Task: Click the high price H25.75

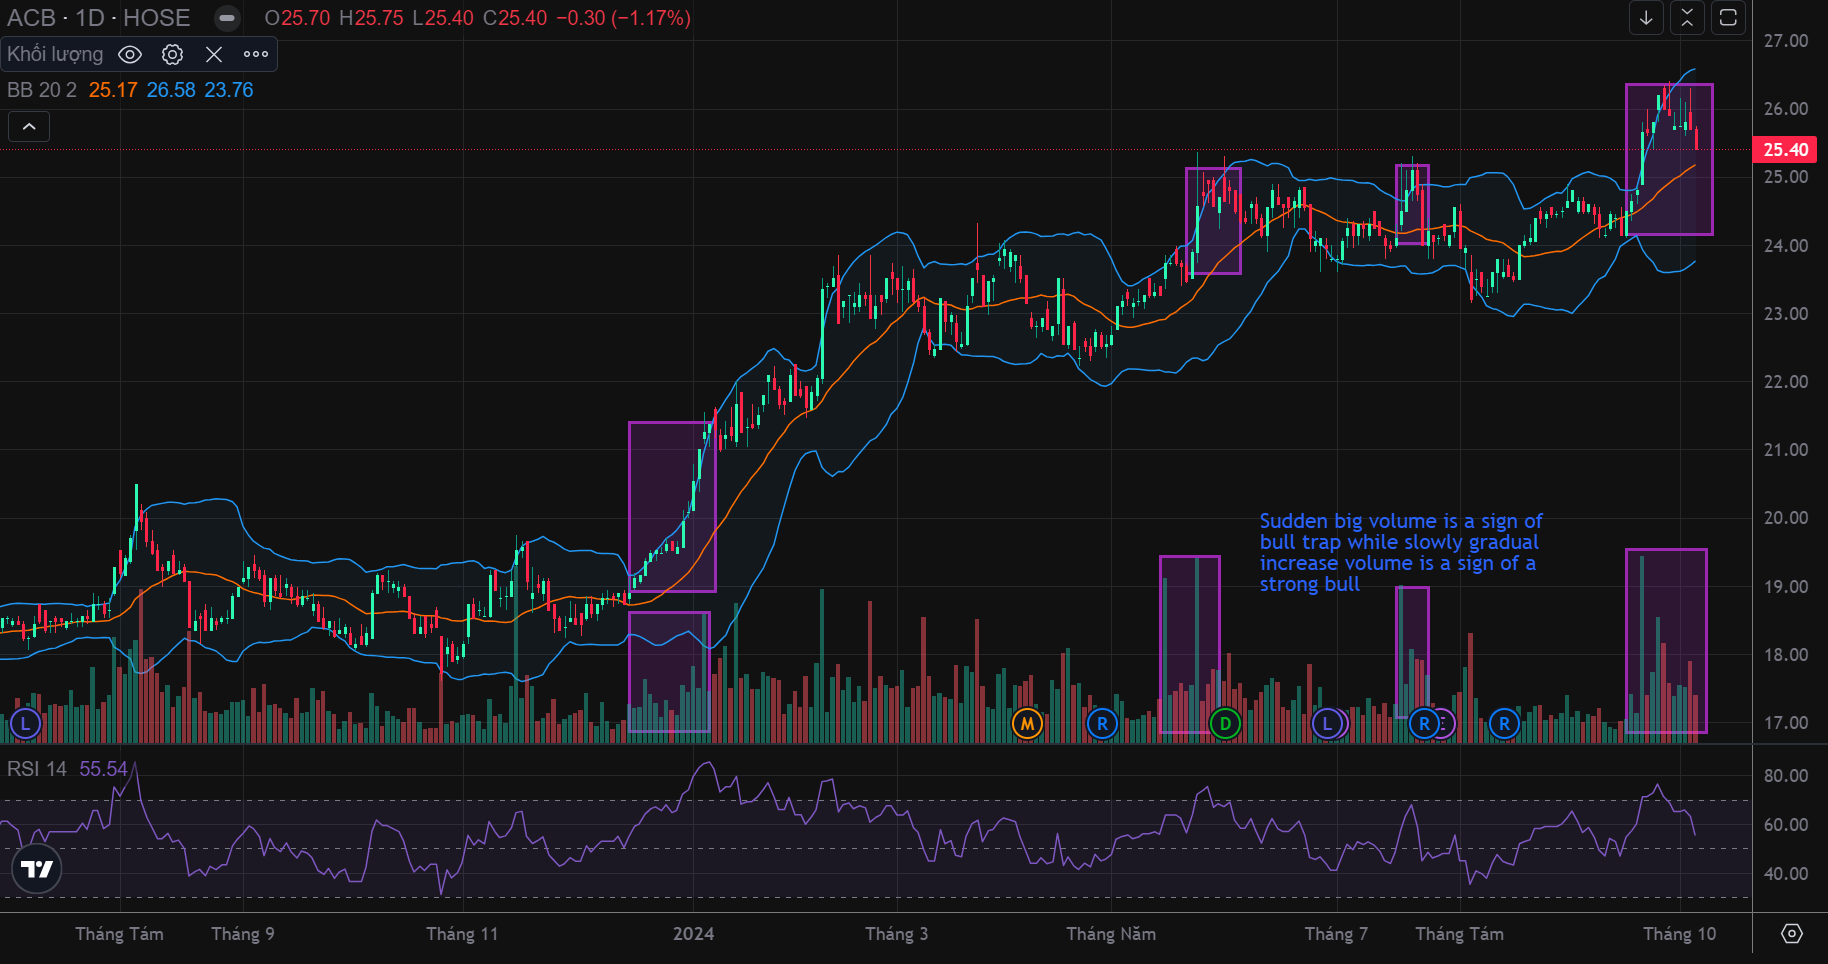Action: [x=371, y=18]
